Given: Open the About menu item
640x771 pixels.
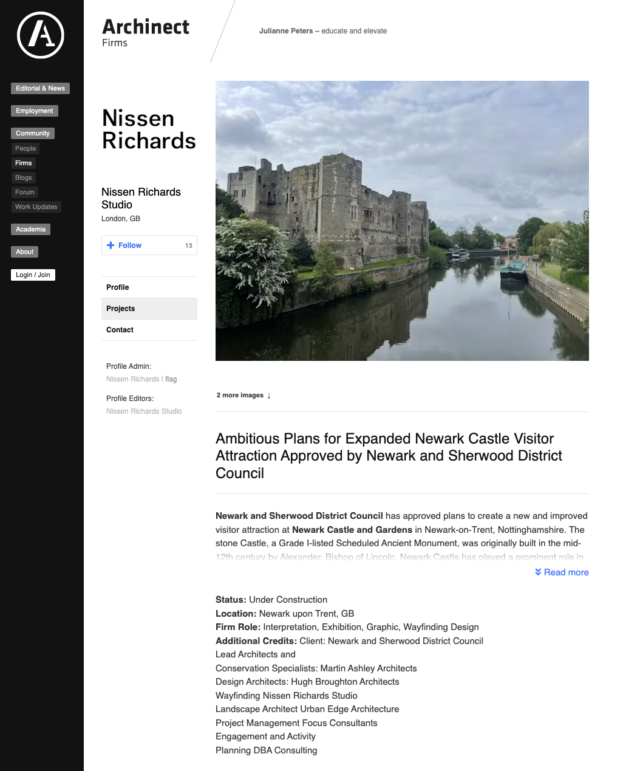Looking at the screenshot, I should pyautogui.click(x=25, y=252).
